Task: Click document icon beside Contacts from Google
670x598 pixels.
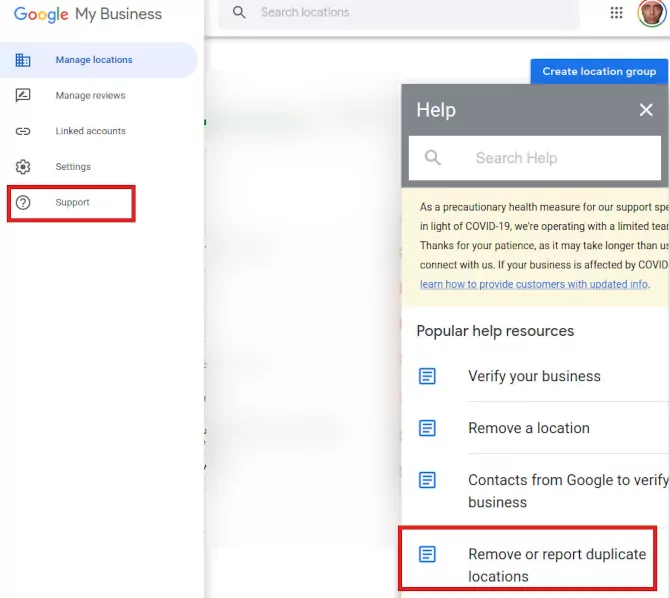Action: point(427,480)
